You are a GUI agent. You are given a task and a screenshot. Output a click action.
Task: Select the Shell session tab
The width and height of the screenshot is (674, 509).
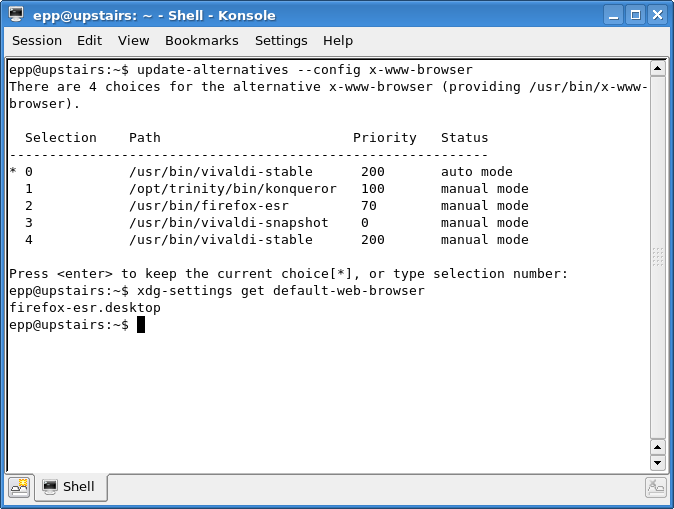pyautogui.click(x=70, y=487)
